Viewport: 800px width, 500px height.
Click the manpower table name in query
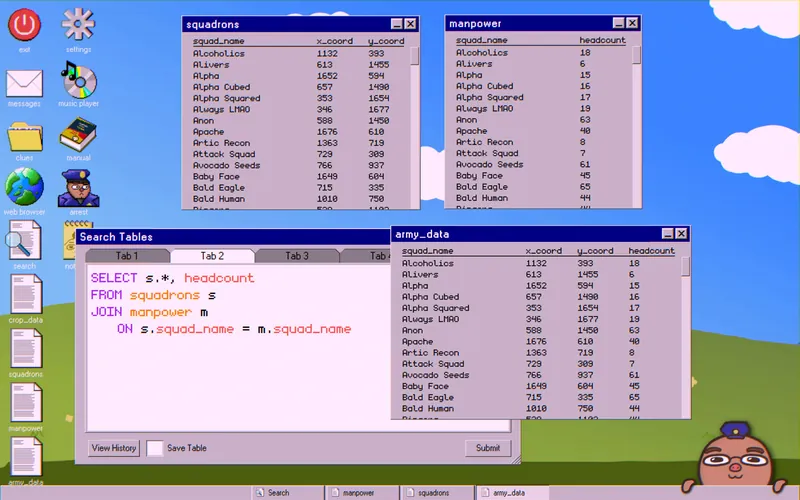pyautogui.click(x=160, y=312)
